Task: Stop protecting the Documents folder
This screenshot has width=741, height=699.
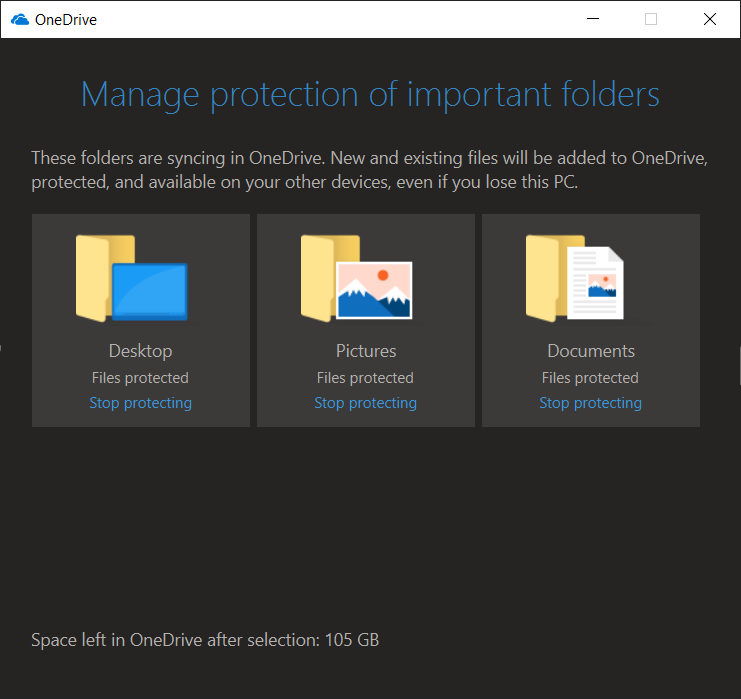Action: (x=590, y=403)
